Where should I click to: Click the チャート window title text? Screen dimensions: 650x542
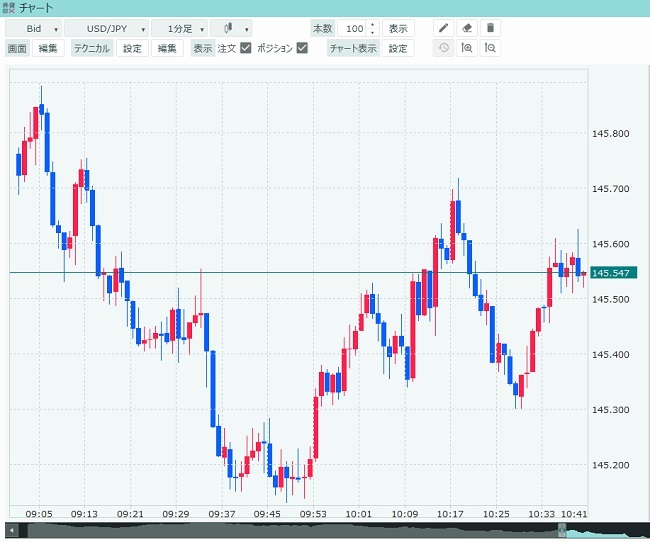click(36, 8)
